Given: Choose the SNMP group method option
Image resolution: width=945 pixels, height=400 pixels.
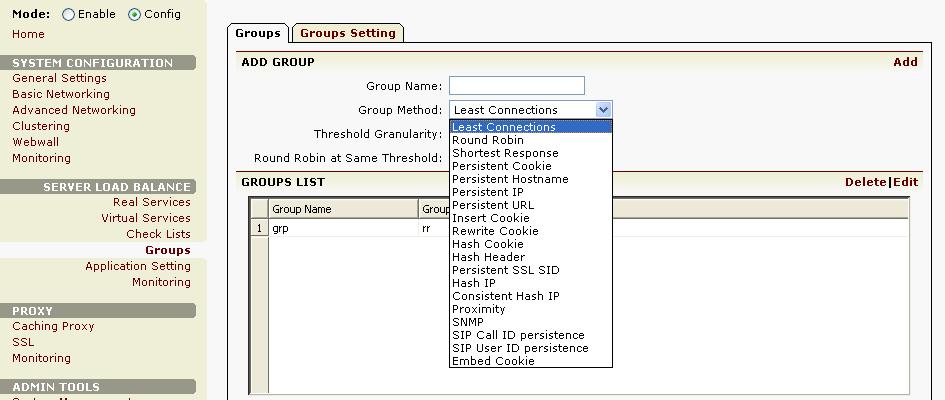Looking at the screenshot, I should 467,322.
